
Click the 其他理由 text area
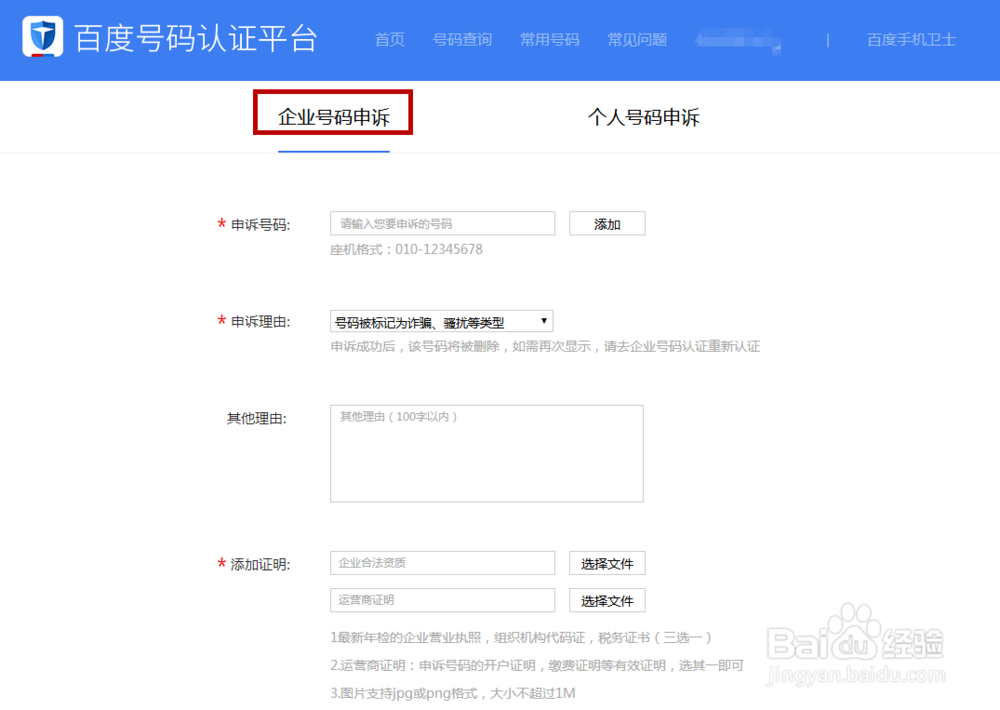(x=486, y=452)
